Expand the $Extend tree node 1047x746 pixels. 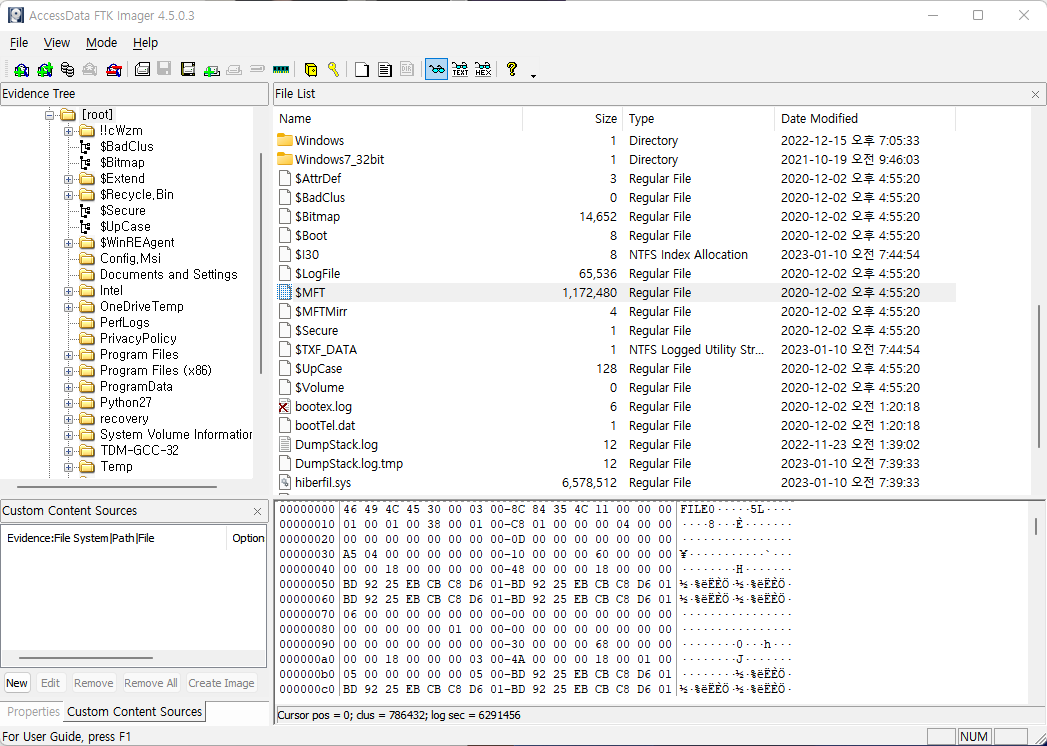pyautogui.click(x=68, y=179)
